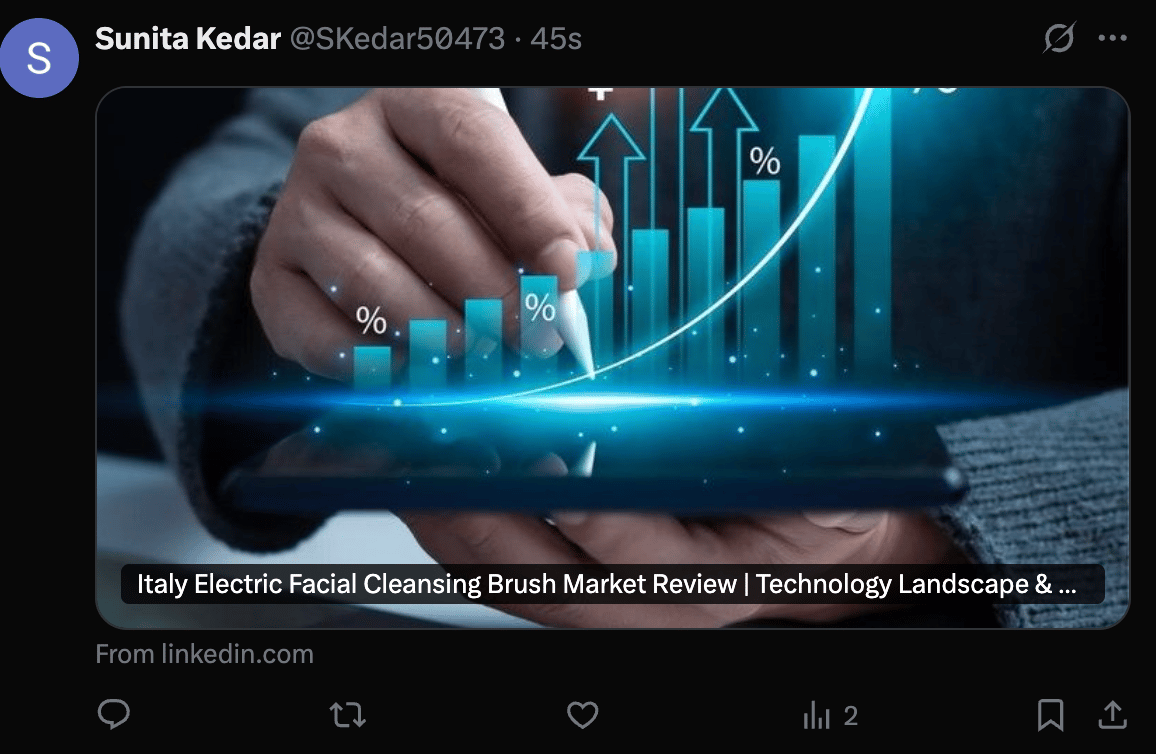View analytics via the bar chart icon

coord(817,715)
